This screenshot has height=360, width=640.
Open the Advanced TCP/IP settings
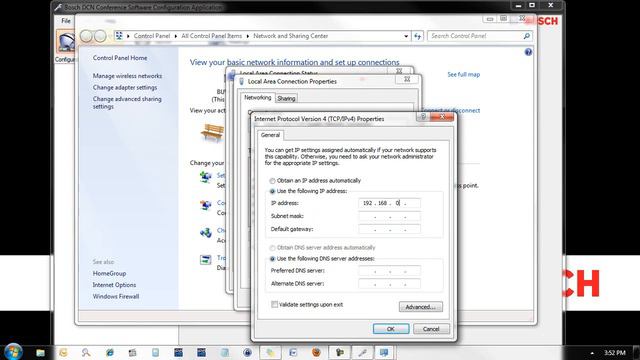tap(420, 307)
